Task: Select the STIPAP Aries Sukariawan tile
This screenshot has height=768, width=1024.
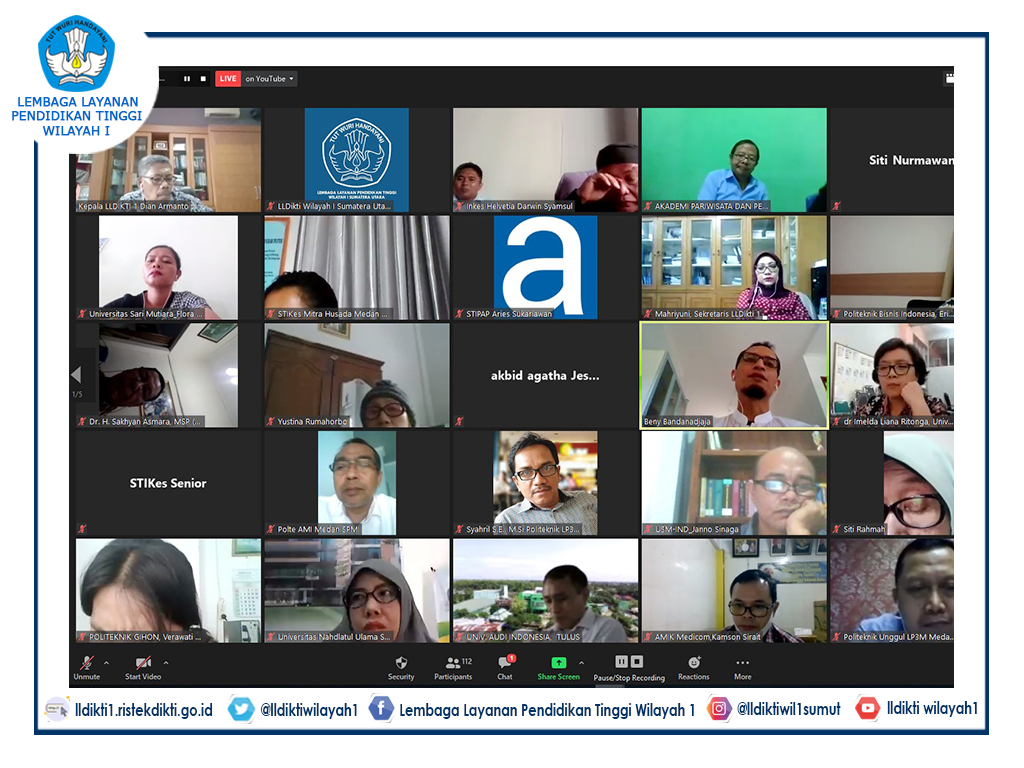Action: click(545, 268)
